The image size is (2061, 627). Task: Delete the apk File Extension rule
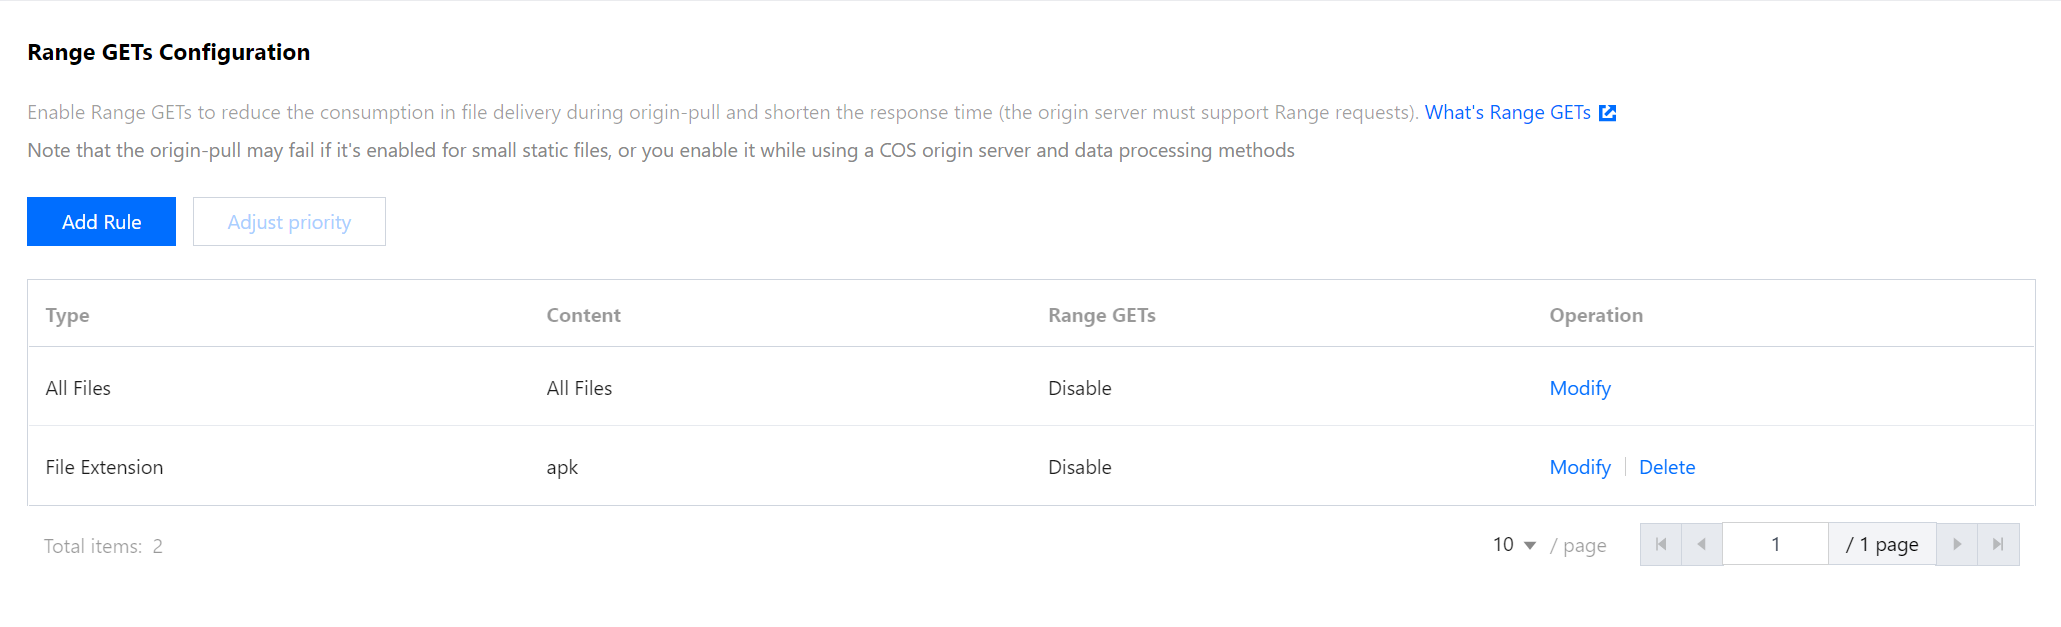(x=1666, y=467)
